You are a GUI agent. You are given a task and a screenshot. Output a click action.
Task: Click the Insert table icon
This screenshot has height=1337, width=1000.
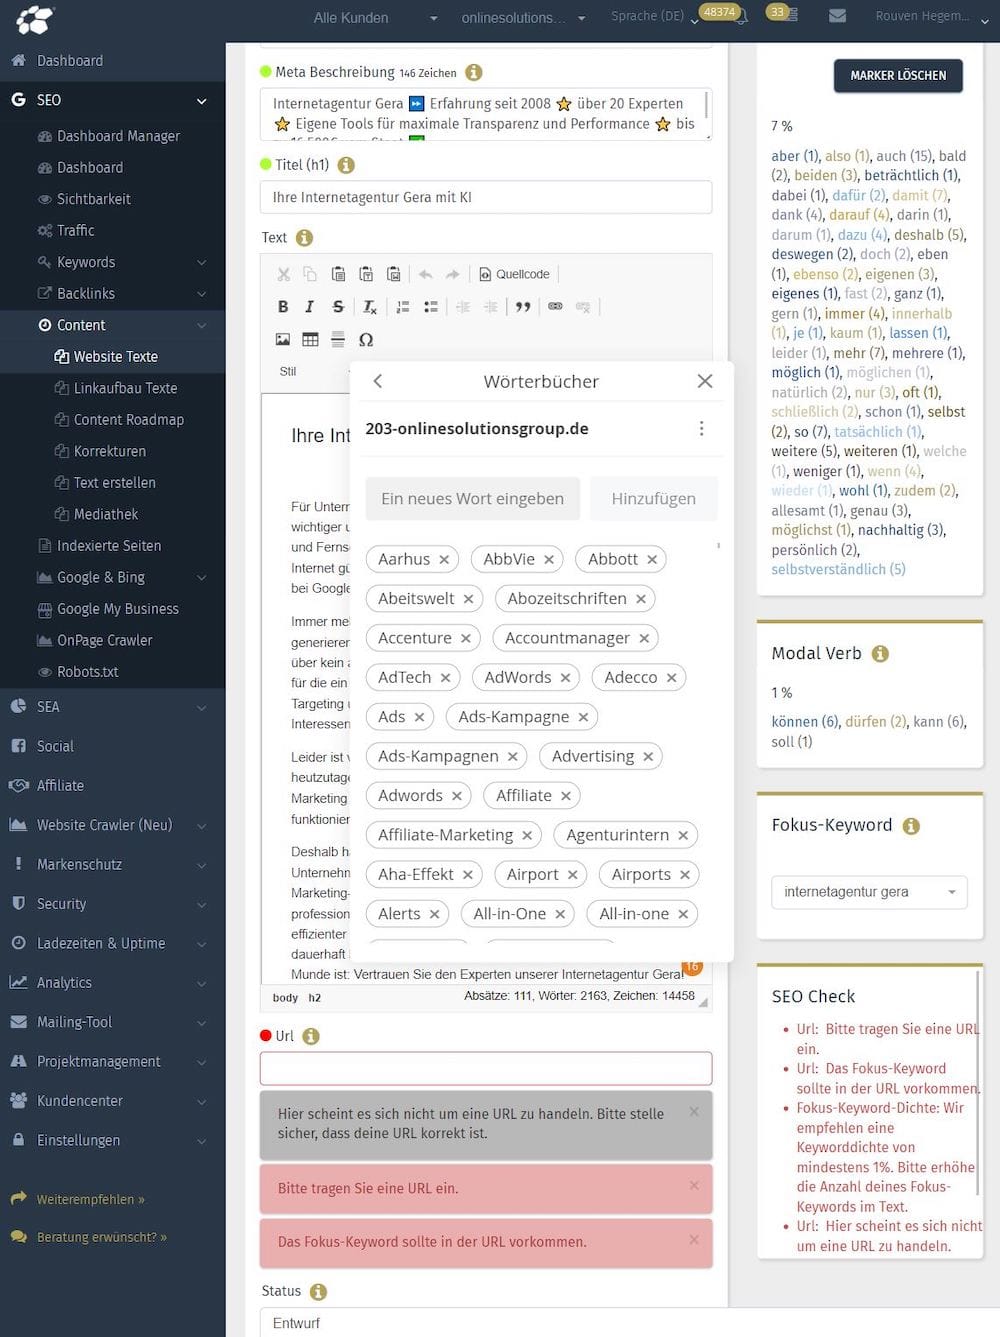(x=310, y=340)
